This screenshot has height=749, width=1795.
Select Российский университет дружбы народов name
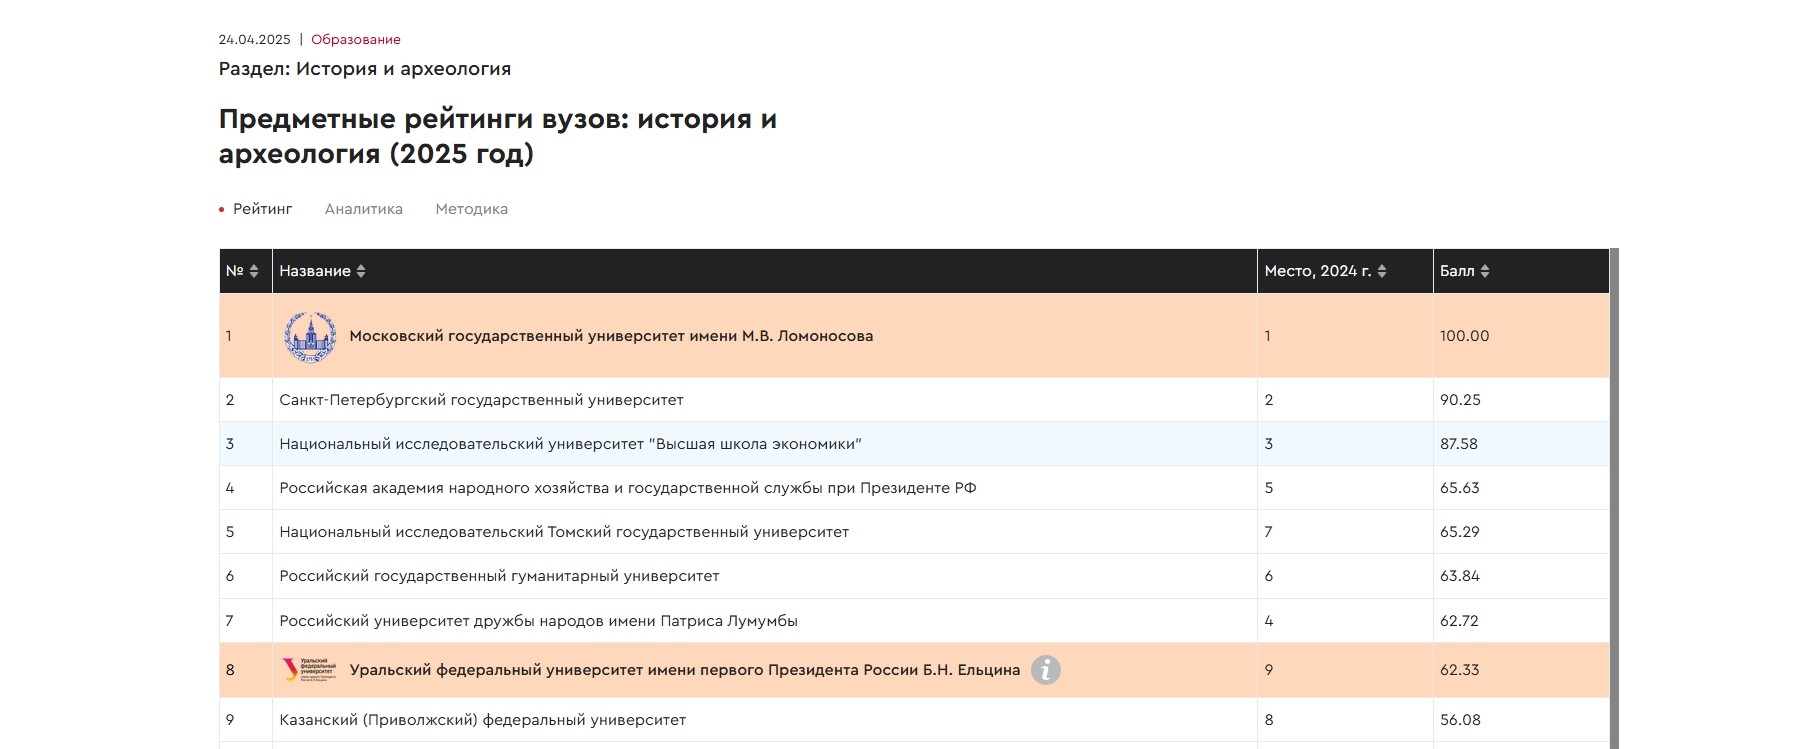(538, 621)
